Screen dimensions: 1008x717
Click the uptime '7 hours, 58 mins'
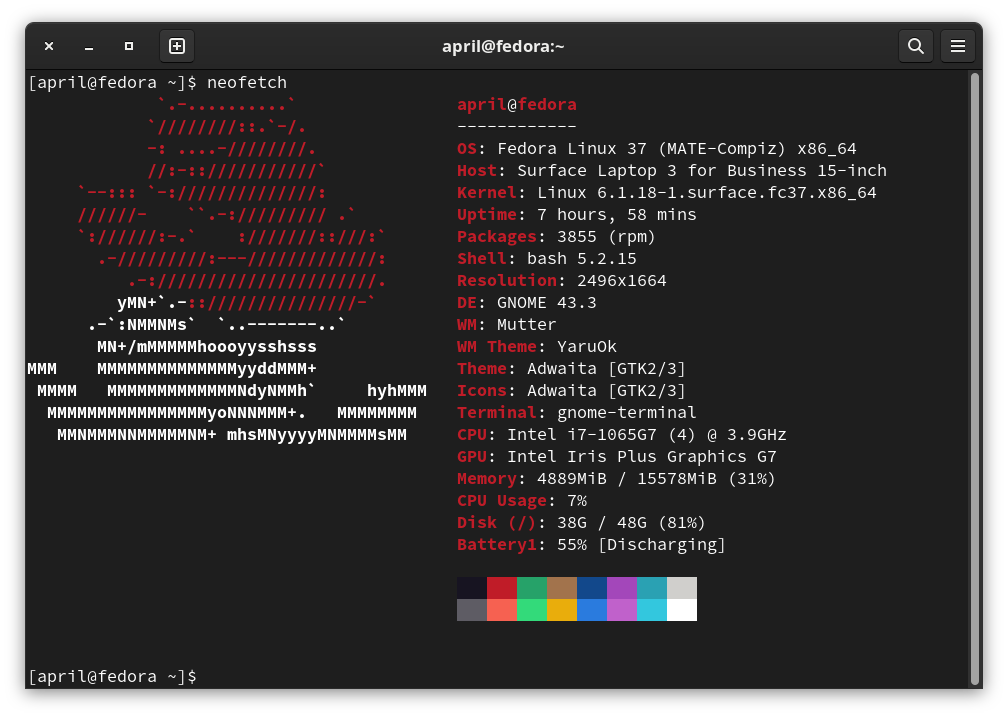[x=617, y=214]
